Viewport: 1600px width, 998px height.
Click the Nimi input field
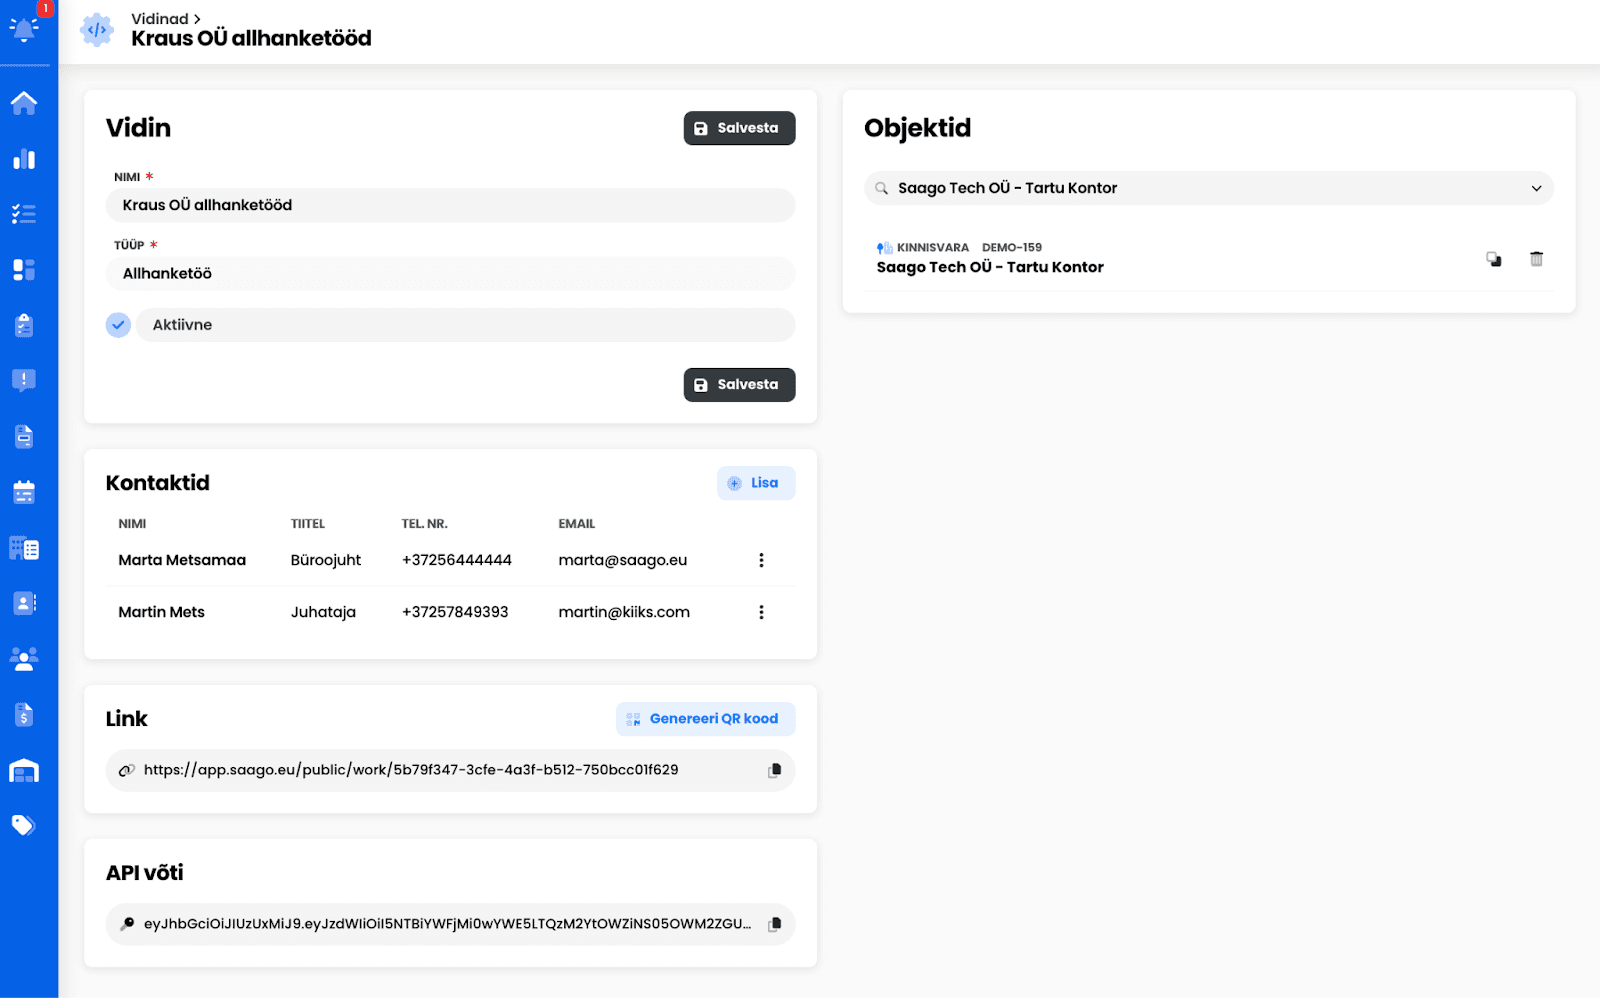(450, 205)
